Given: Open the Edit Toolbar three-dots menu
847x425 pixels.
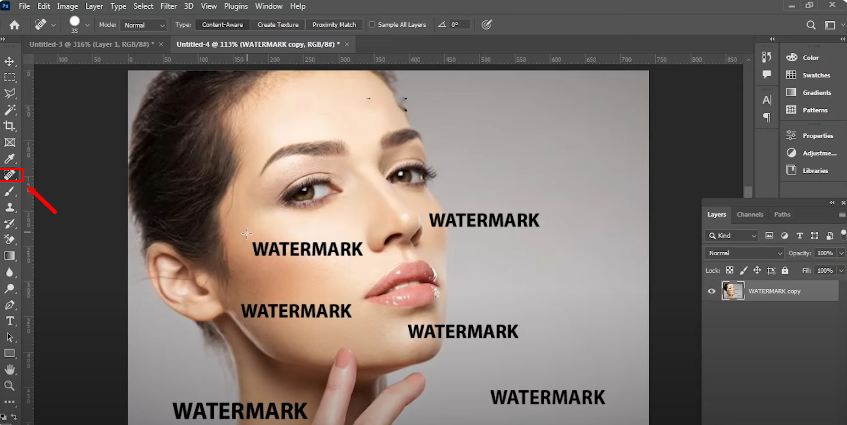Looking at the screenshot, I should 10,402.
